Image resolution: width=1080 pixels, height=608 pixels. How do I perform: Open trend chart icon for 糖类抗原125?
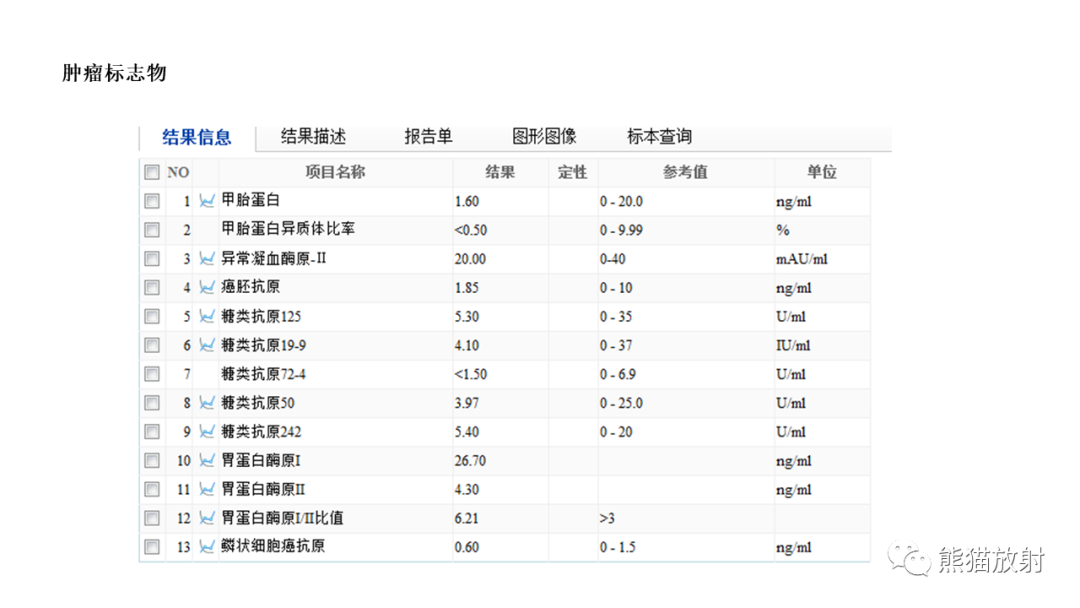(x=207, y=317)
